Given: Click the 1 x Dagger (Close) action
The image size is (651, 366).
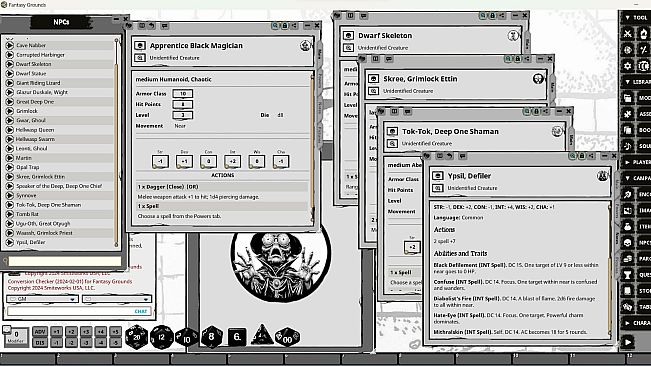Looking at the screenshot, I should pos(223,187).
